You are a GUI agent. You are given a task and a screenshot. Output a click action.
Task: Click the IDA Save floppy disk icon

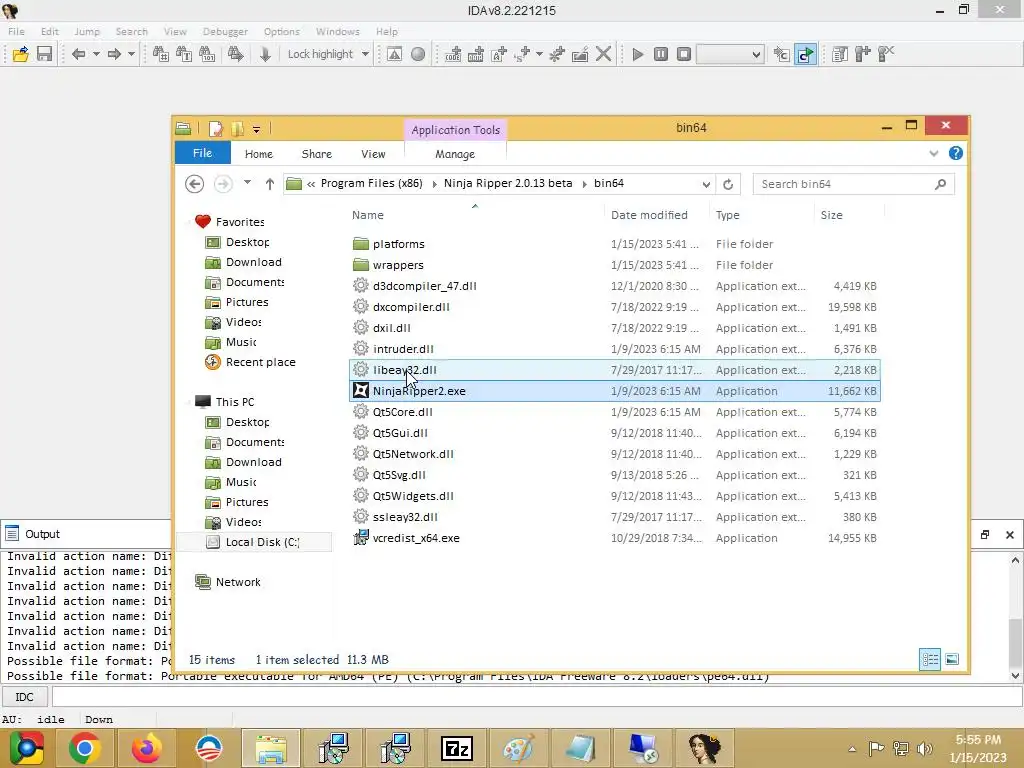(44, 54)
